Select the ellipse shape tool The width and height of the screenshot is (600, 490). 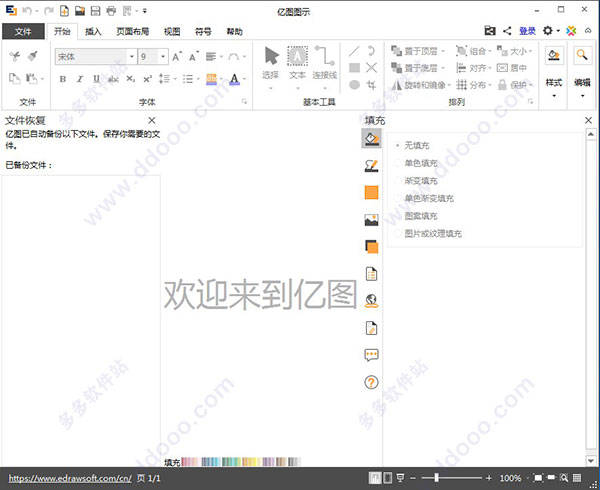(x=354, y=85)
